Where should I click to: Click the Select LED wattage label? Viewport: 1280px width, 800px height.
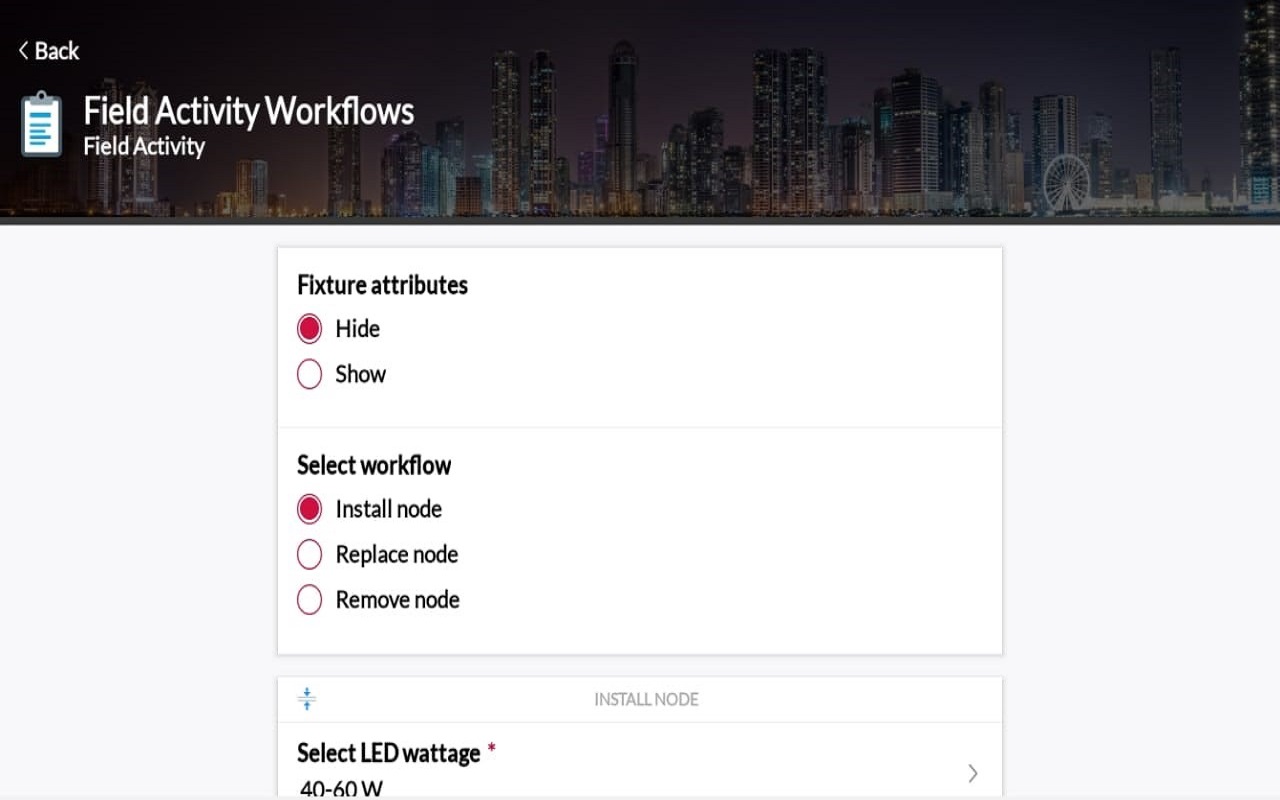click(388, 753)
